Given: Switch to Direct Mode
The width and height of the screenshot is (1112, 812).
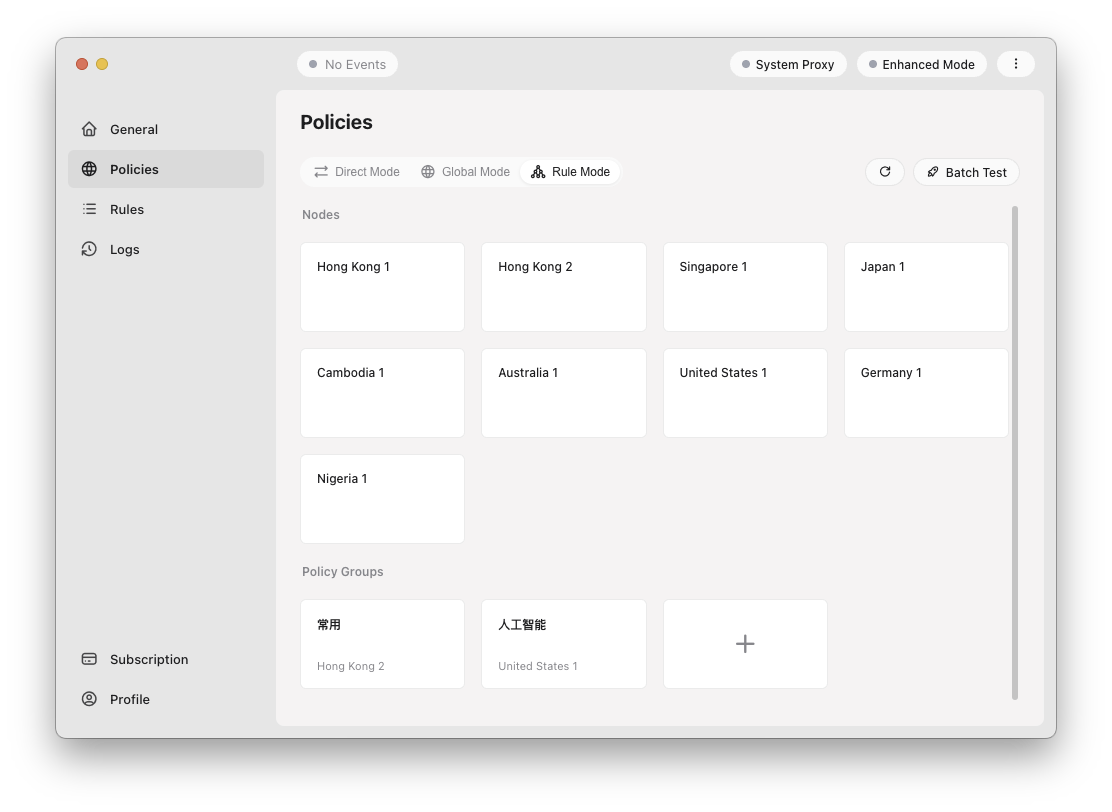Looking at the screenshot, I should [x=356, y=171].
